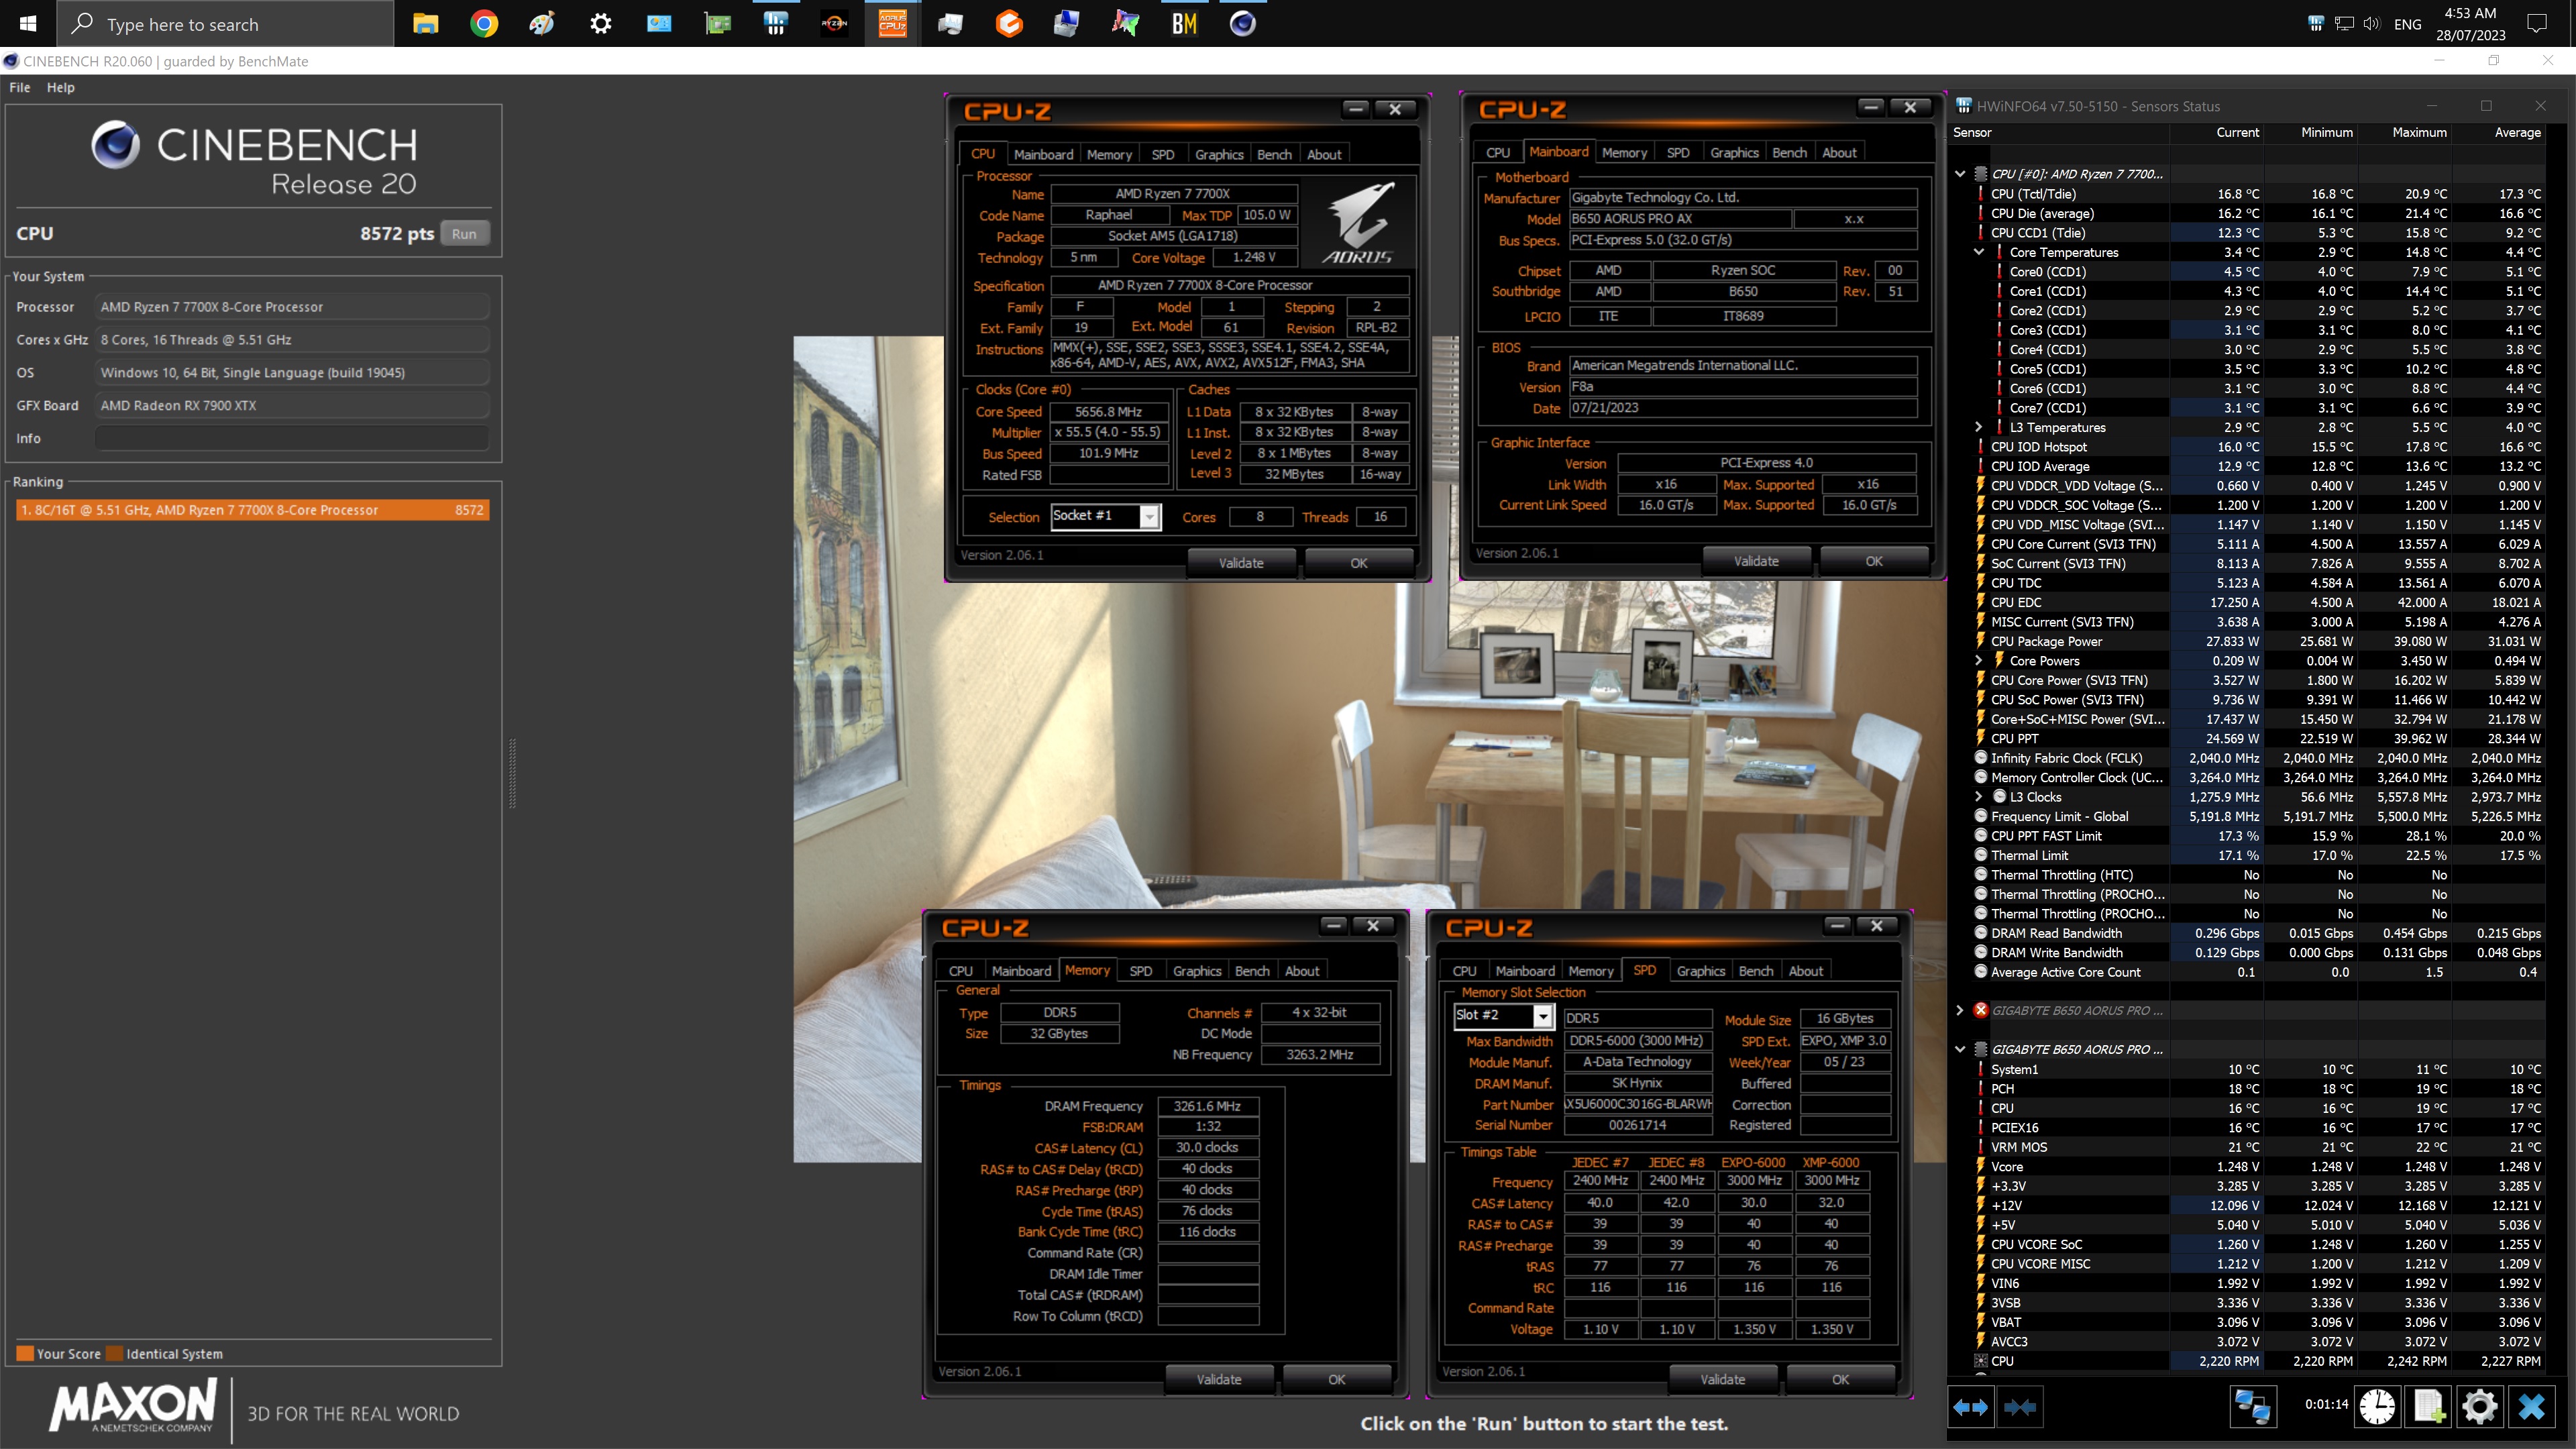The width and height of the screenshot is (2576, 1449).
Task: Open the toolbox computer taskbar icon
Action: pyautogui.click(x=1067, y=23)
